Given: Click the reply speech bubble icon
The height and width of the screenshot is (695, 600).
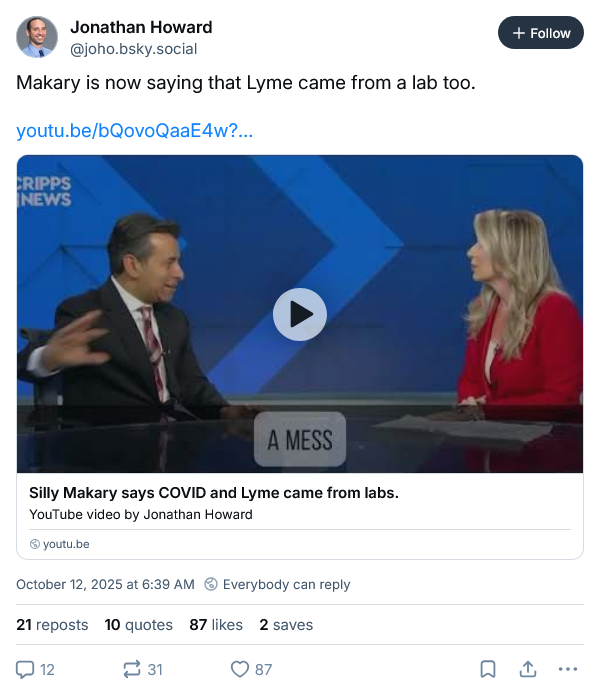Looking at the screenshot, I should pos(26,669).
